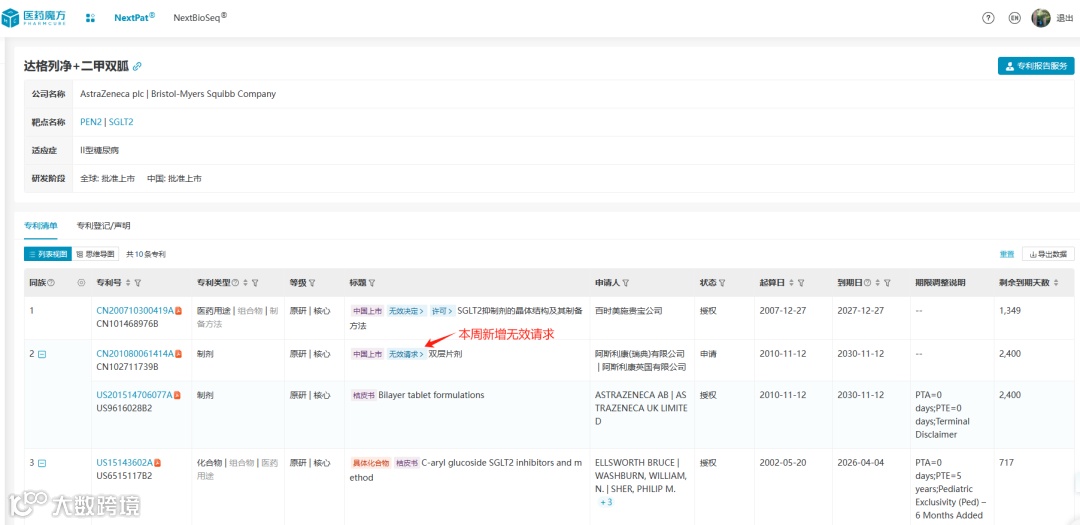Click the 到期日 help icon
This screenshot has width=1080, height=525.
click(867, 282)
